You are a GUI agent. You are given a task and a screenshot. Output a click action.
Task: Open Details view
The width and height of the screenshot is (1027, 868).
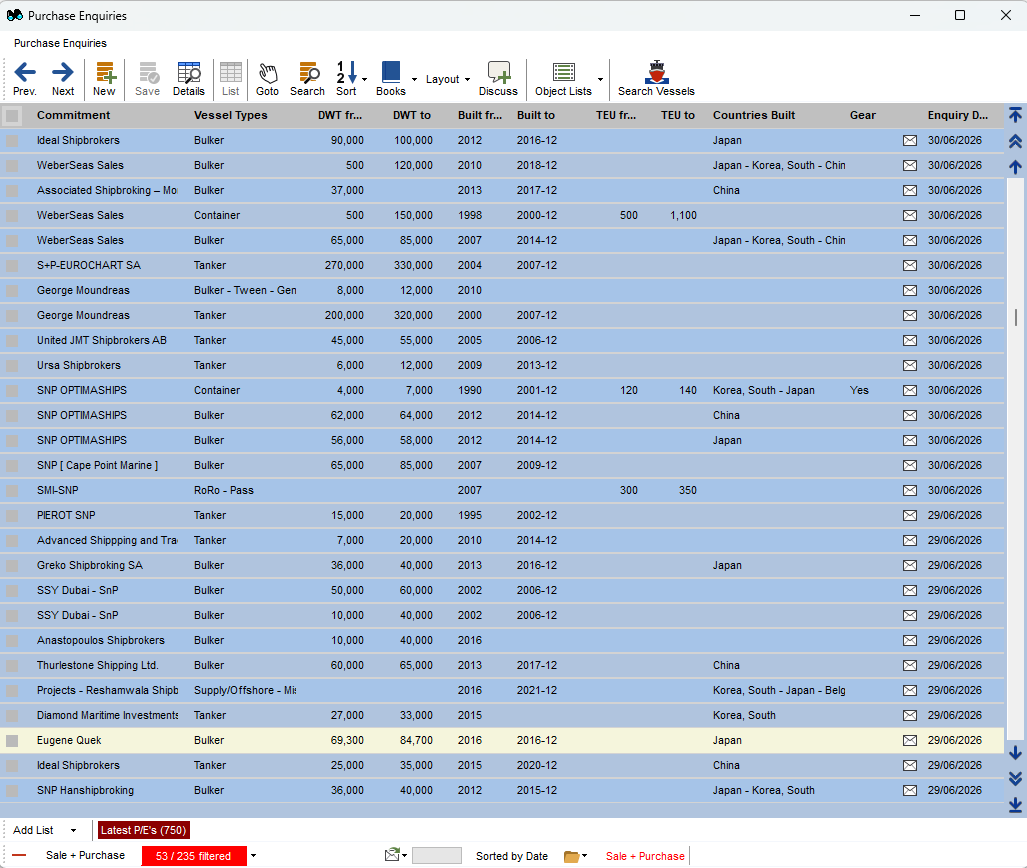(x=189, y=79)
